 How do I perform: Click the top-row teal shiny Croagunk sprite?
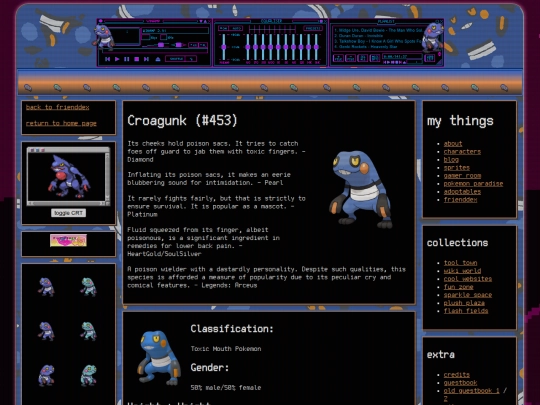pyautogui.click(x=89, y=287)
